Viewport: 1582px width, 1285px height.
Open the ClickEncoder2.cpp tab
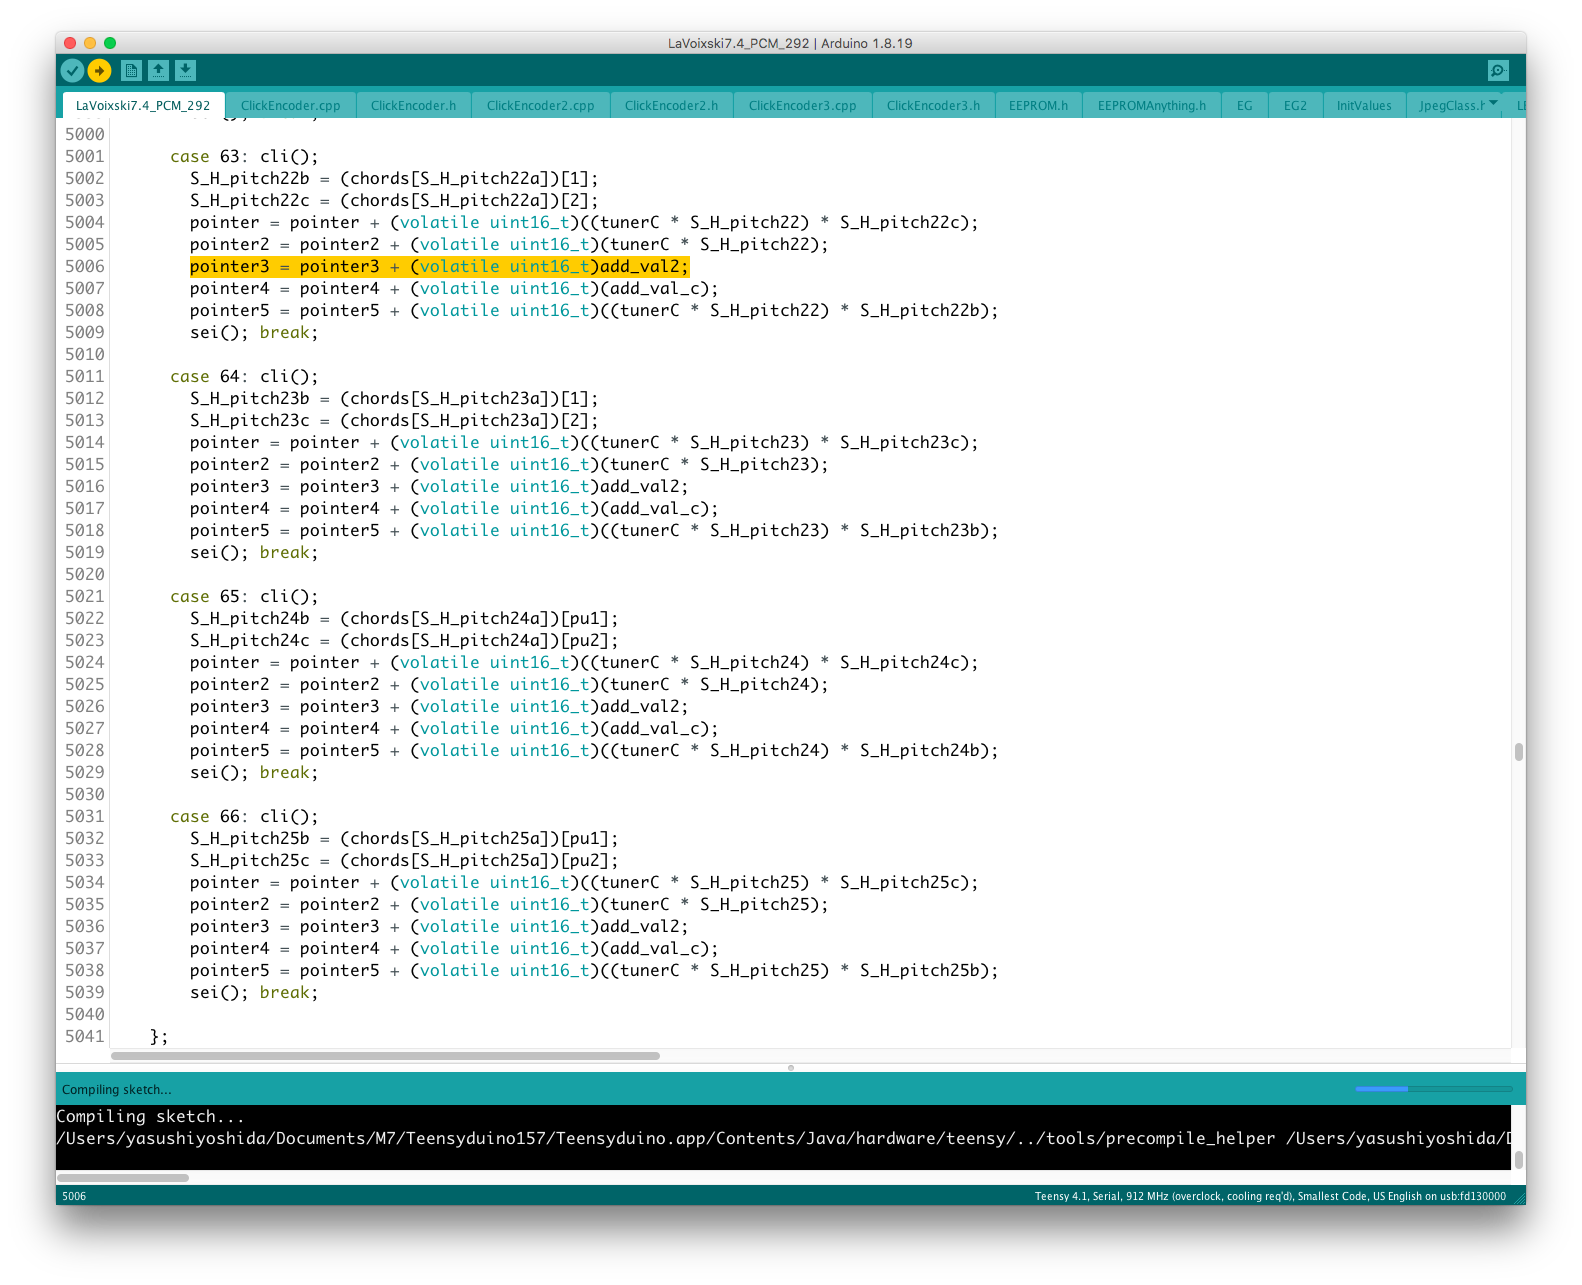coord(540,105)
